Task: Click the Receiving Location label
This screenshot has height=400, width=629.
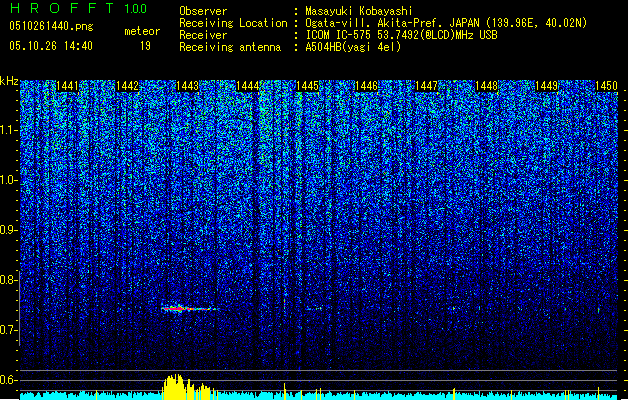Action: click(233, 23)
